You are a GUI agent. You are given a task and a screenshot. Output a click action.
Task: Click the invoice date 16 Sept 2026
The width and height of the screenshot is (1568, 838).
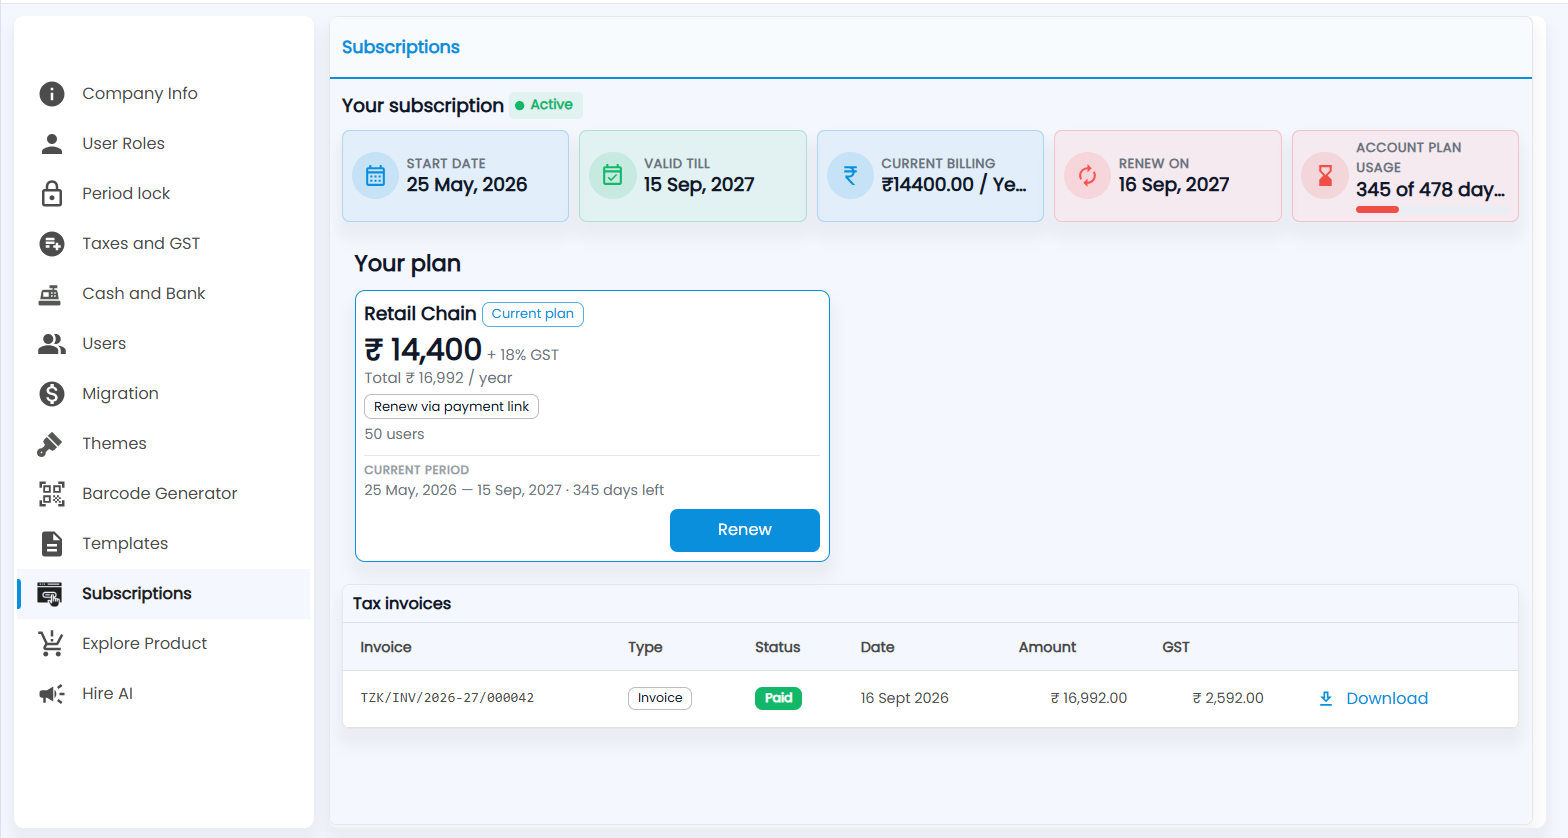(x=905, y=698)
